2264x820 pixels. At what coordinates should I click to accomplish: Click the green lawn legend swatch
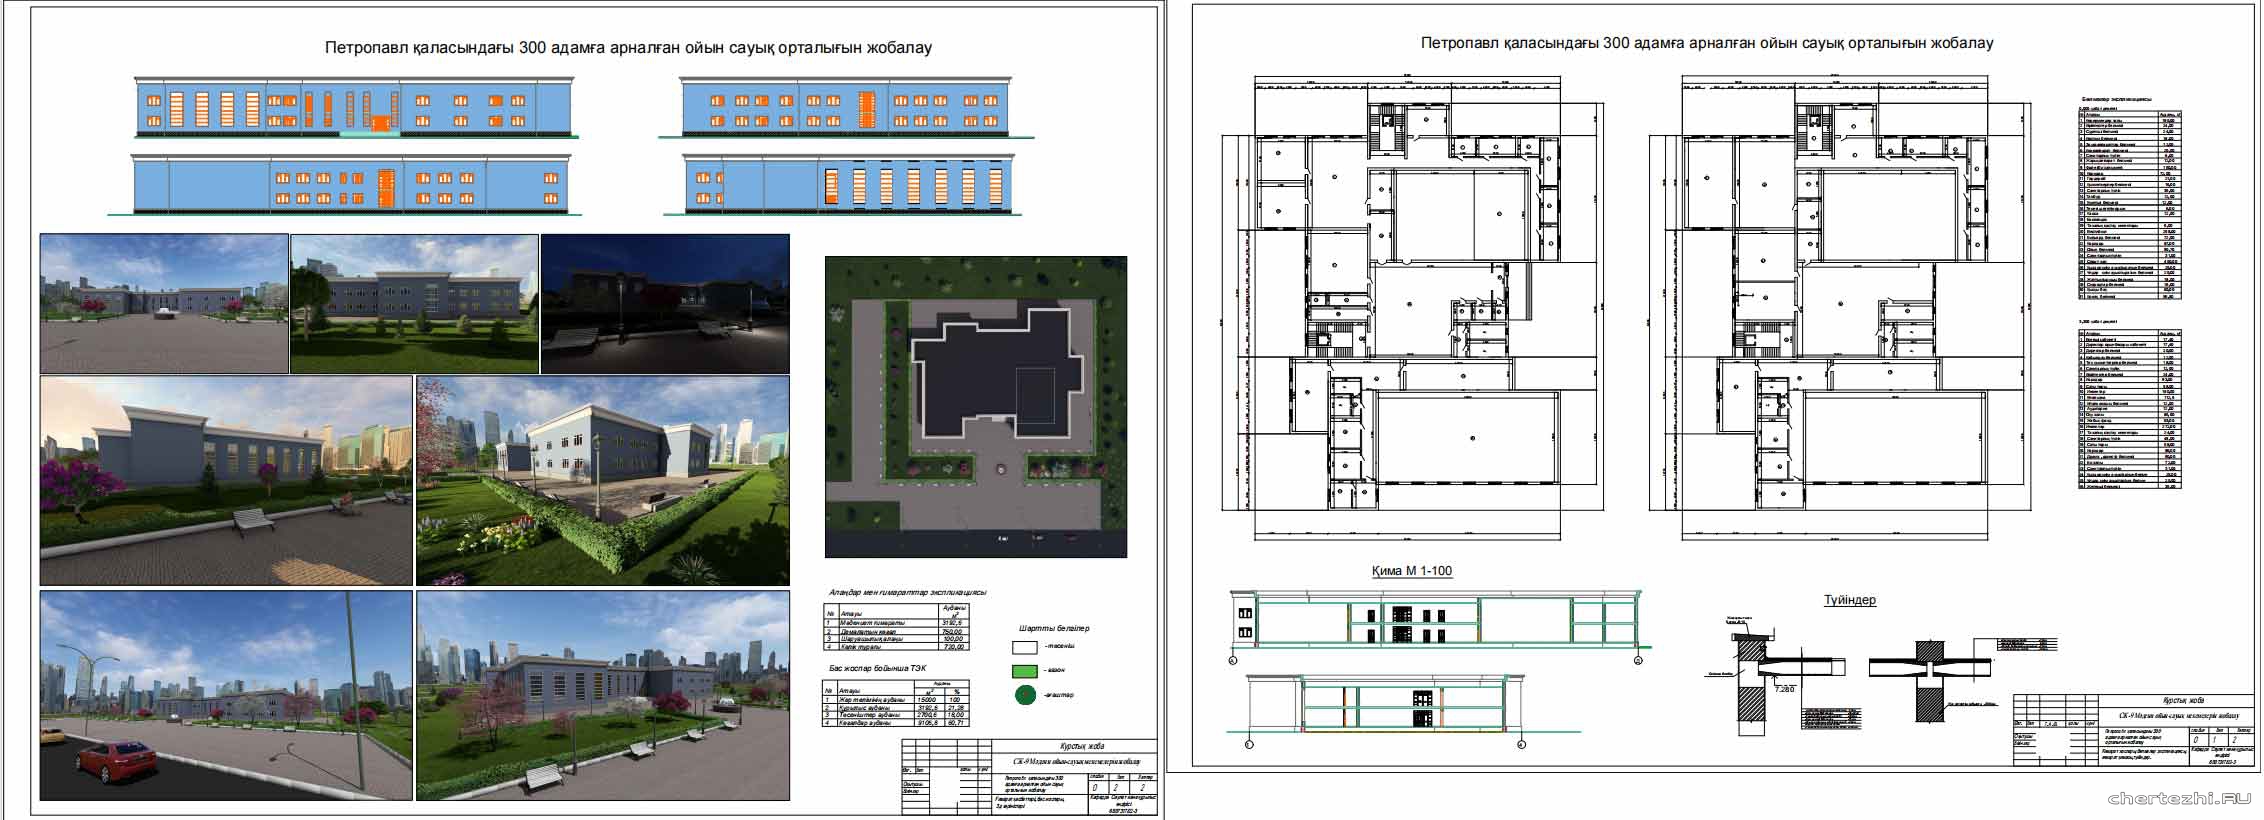point(1026,671)
